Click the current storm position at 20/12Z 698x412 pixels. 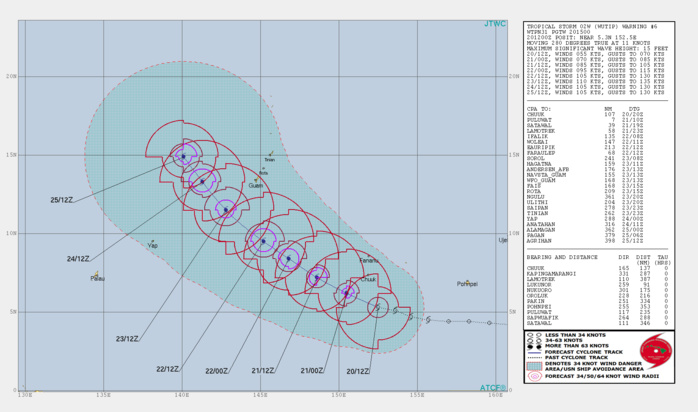(x=375, y=307)
